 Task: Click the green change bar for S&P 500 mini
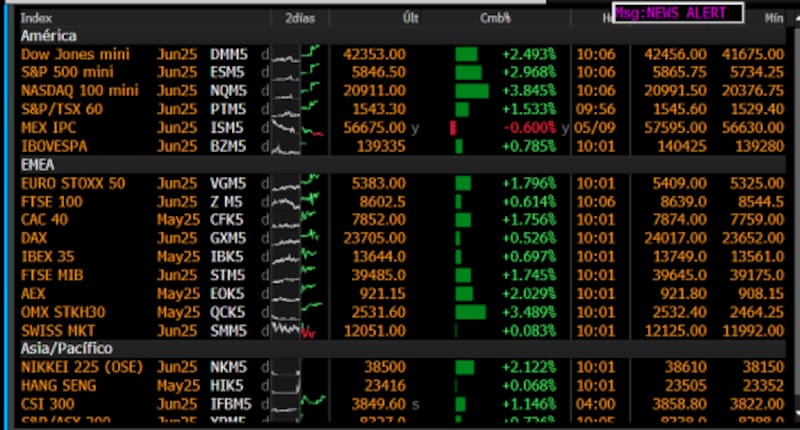tap(468, 72)
